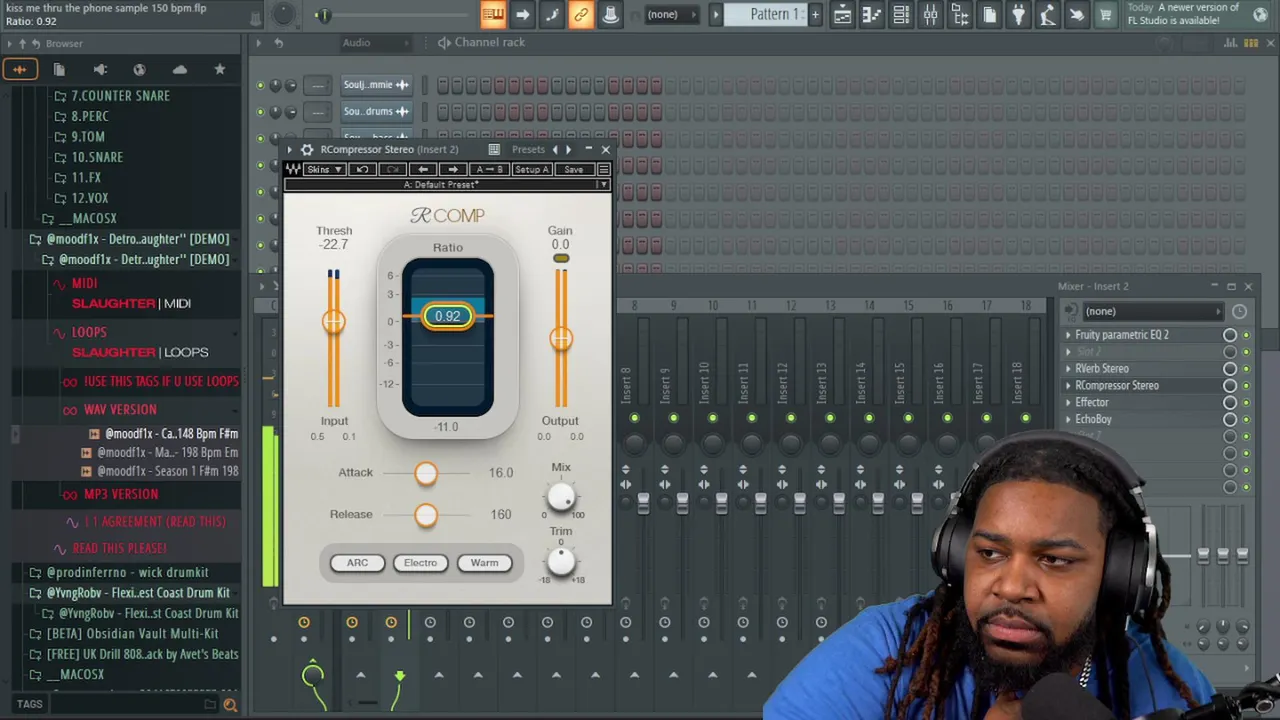Viewport: 1280px width, 720px height.
Task: Open @prodinferno - wick drumkit folder
Action: tap(128, 573)
